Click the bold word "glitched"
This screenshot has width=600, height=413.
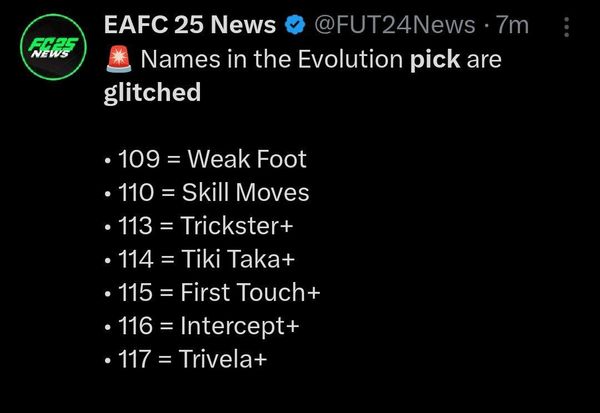pyautogui.click(x=152, y=93)
